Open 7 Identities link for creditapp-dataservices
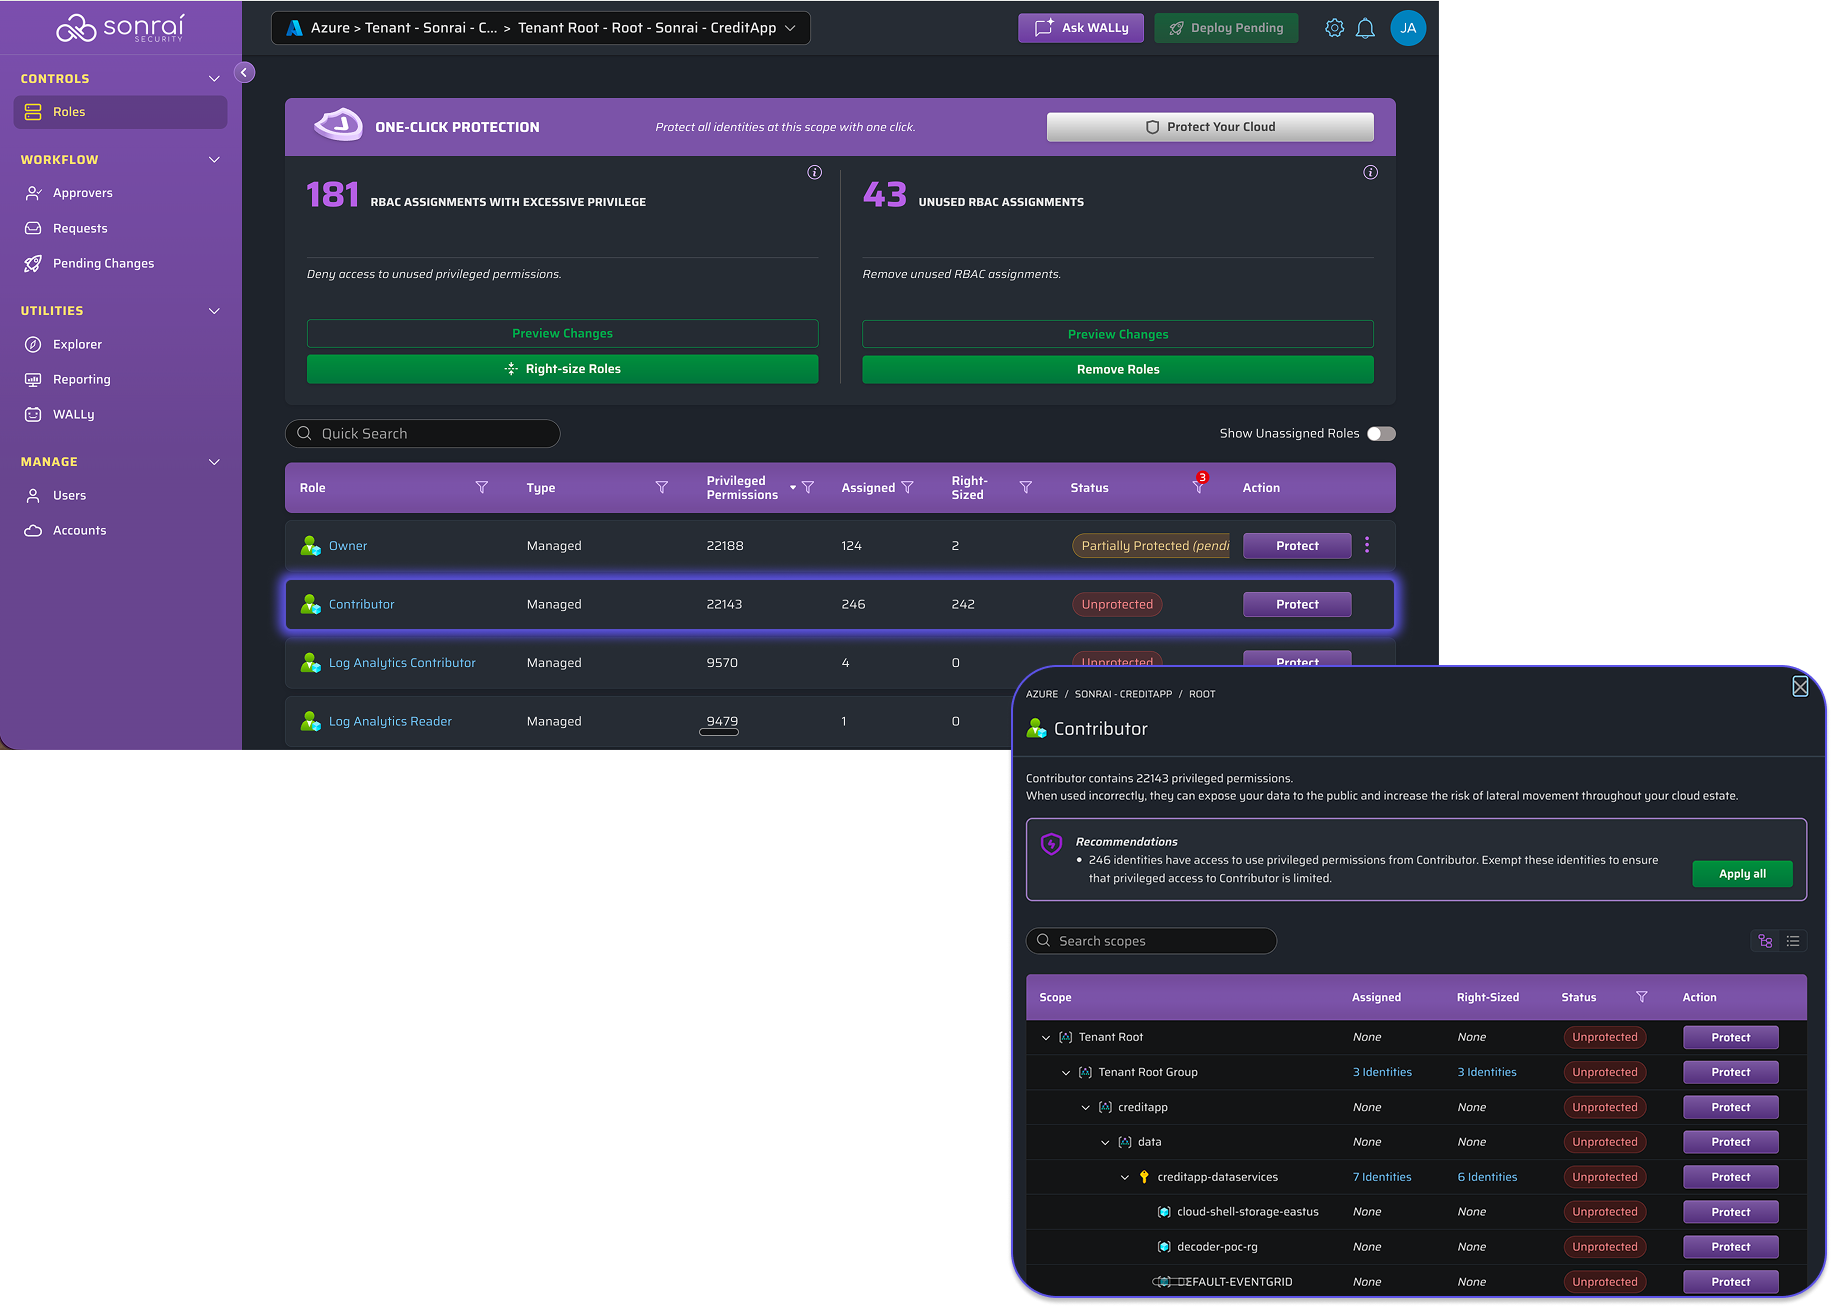Screen dimensions: 1831x1306 pyautogui.click(x=1382, y=1177)
